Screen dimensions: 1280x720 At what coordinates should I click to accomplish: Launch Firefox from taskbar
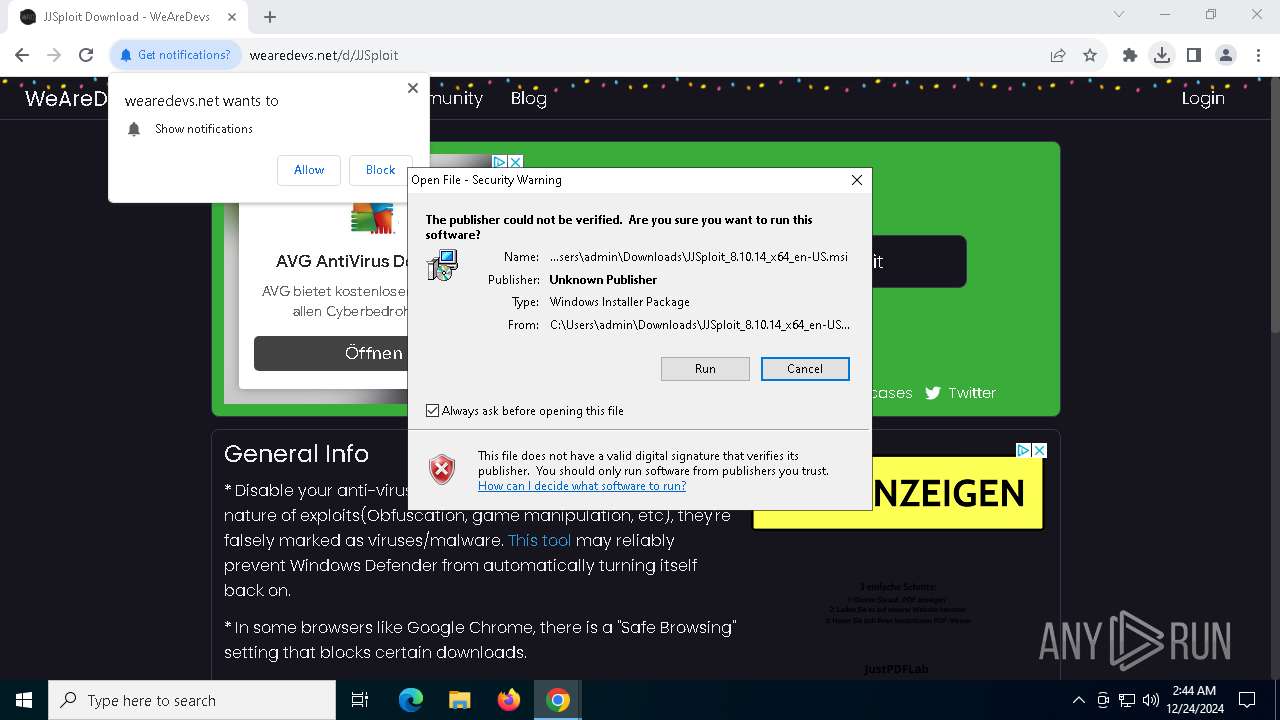coord(509,700)
